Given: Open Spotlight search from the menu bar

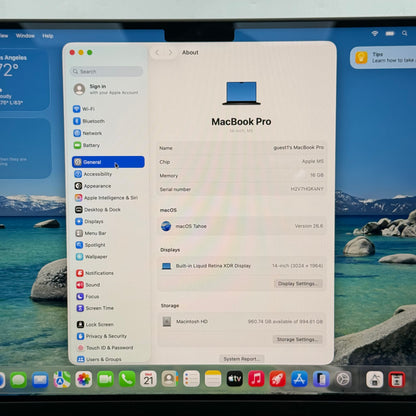Looking at the screenshot, I should (x=404, y=33).
